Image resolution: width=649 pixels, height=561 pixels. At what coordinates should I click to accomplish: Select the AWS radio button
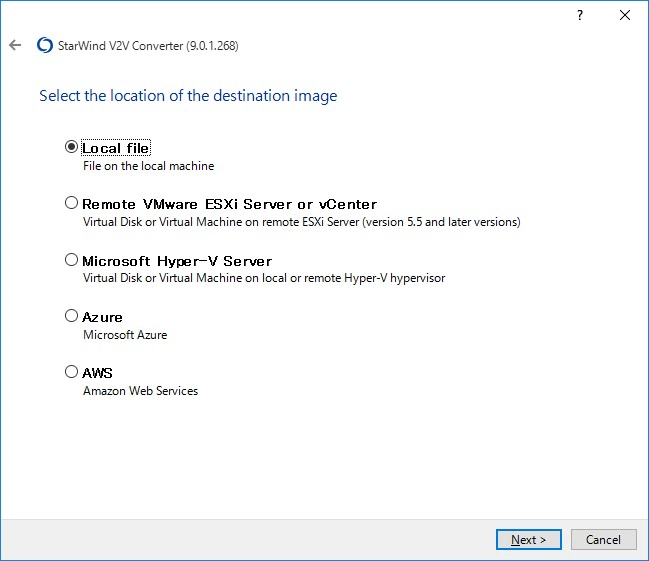pyautogui.click(x=71, y=372)
